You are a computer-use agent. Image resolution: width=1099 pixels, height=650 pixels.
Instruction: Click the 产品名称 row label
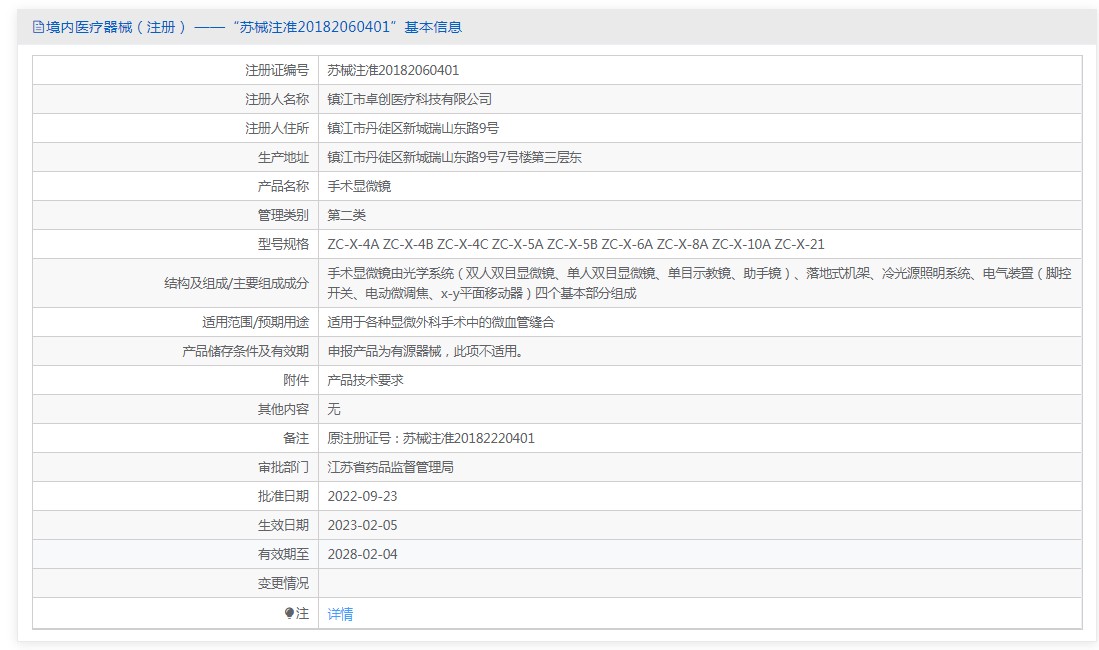pos(283,187)
